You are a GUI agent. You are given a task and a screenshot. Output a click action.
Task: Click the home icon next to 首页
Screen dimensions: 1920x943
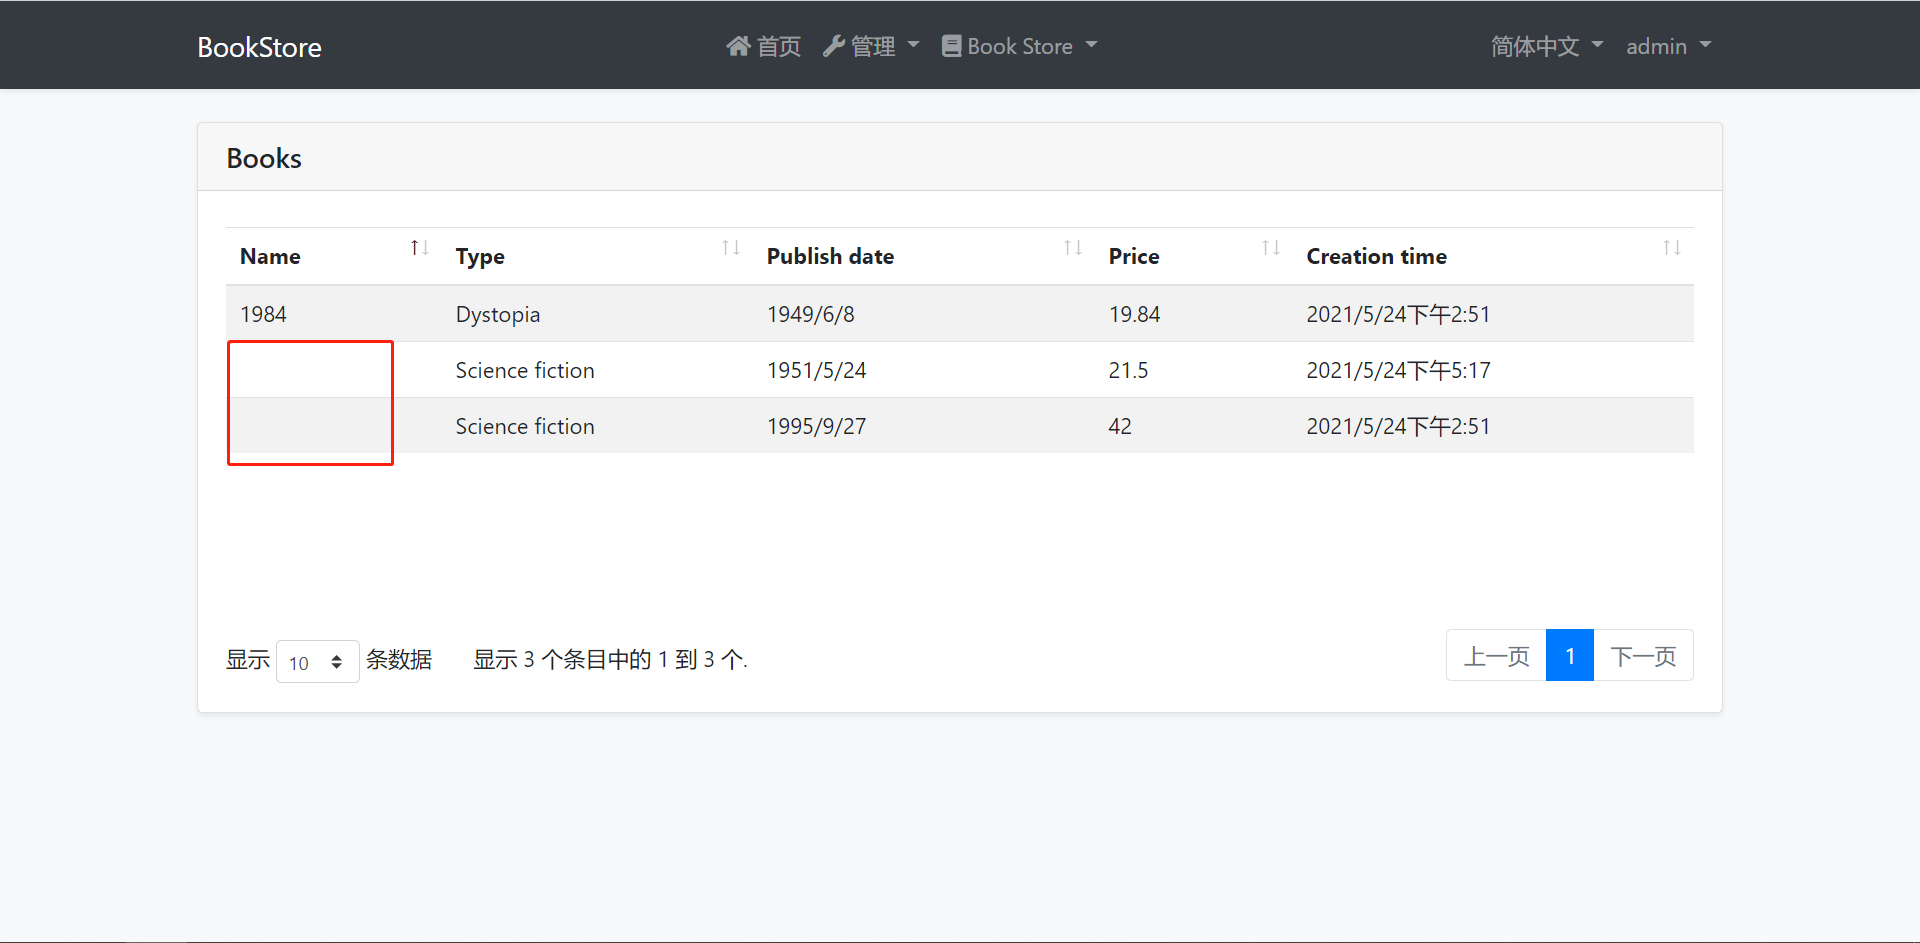738,45
